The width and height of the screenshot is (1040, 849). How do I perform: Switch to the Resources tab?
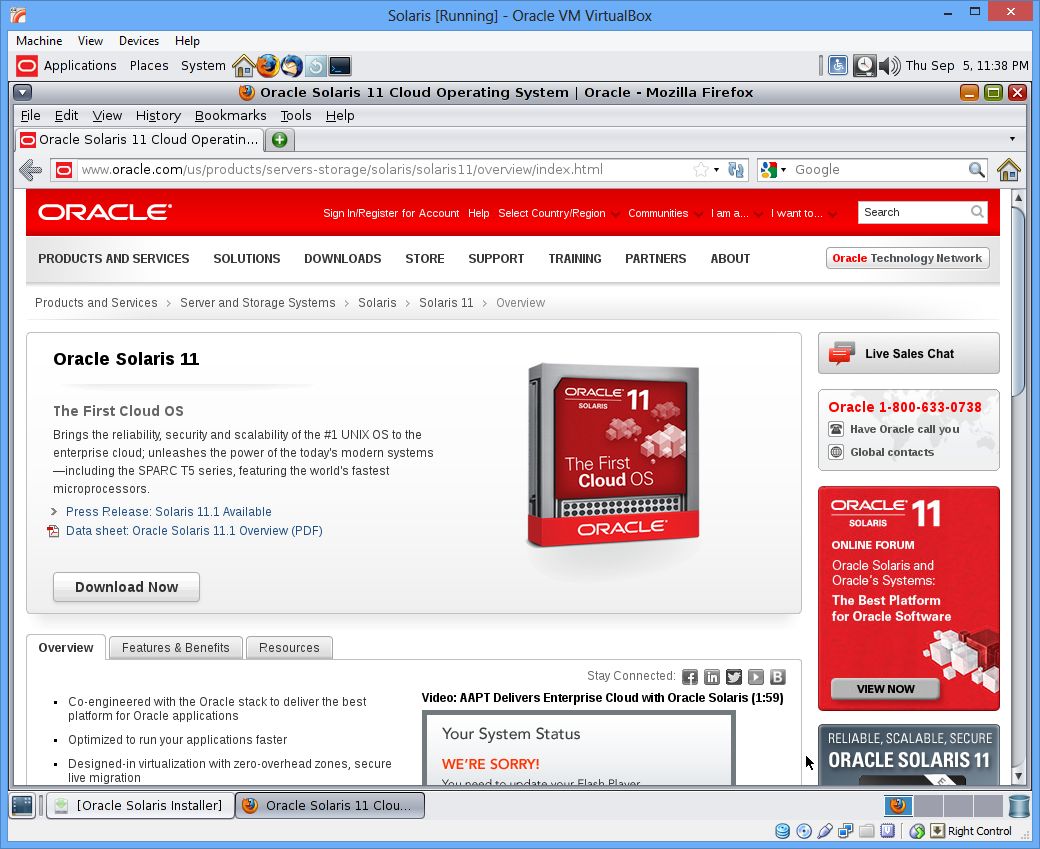coord(289,647)
